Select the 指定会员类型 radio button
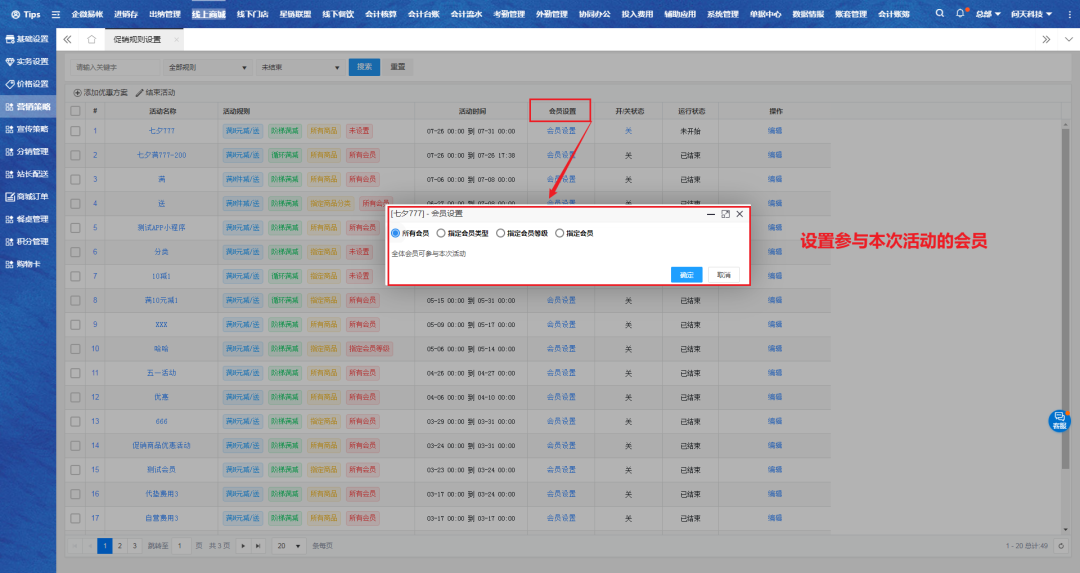 click(x=442, y=233)
